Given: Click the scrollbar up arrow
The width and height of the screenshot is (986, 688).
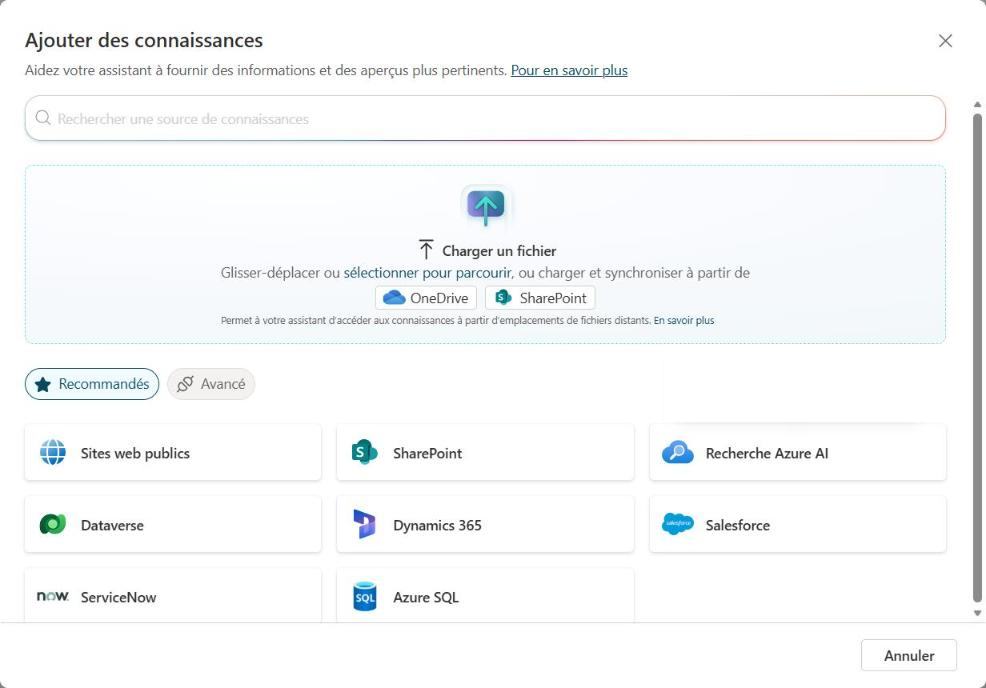Looking at the screenshot, I should tap(977, 104).
